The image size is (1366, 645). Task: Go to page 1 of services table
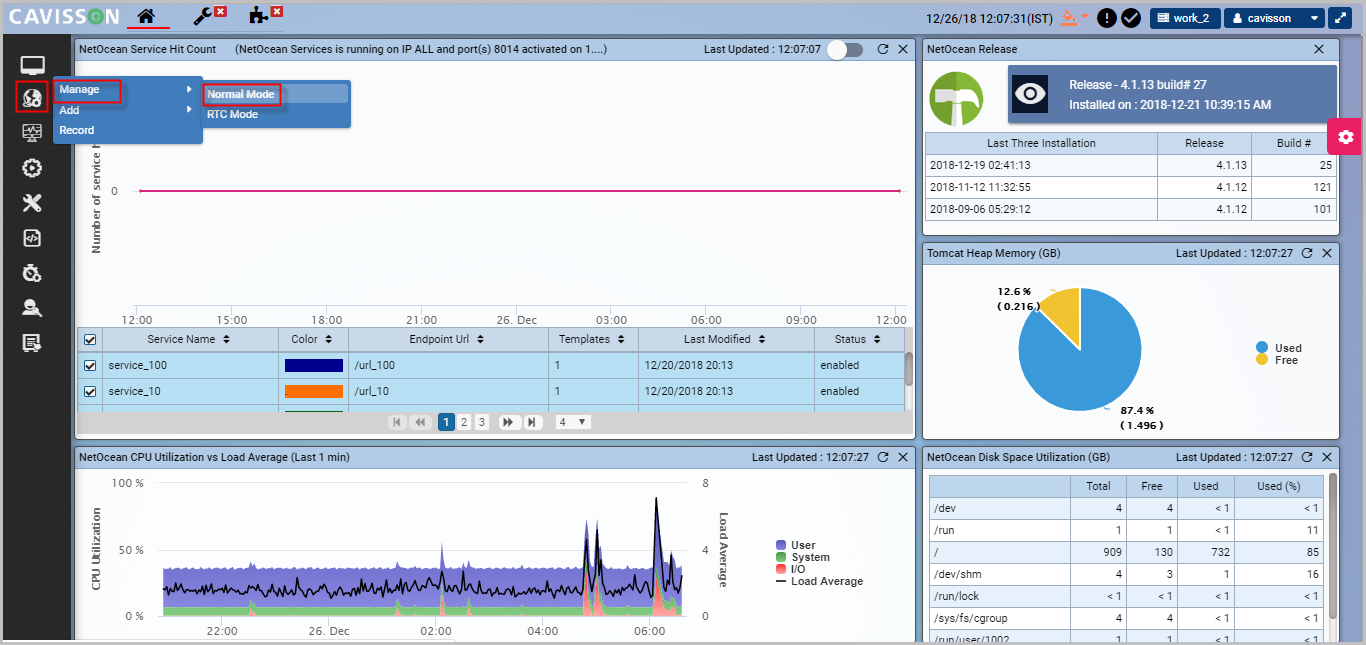(446, 422)
